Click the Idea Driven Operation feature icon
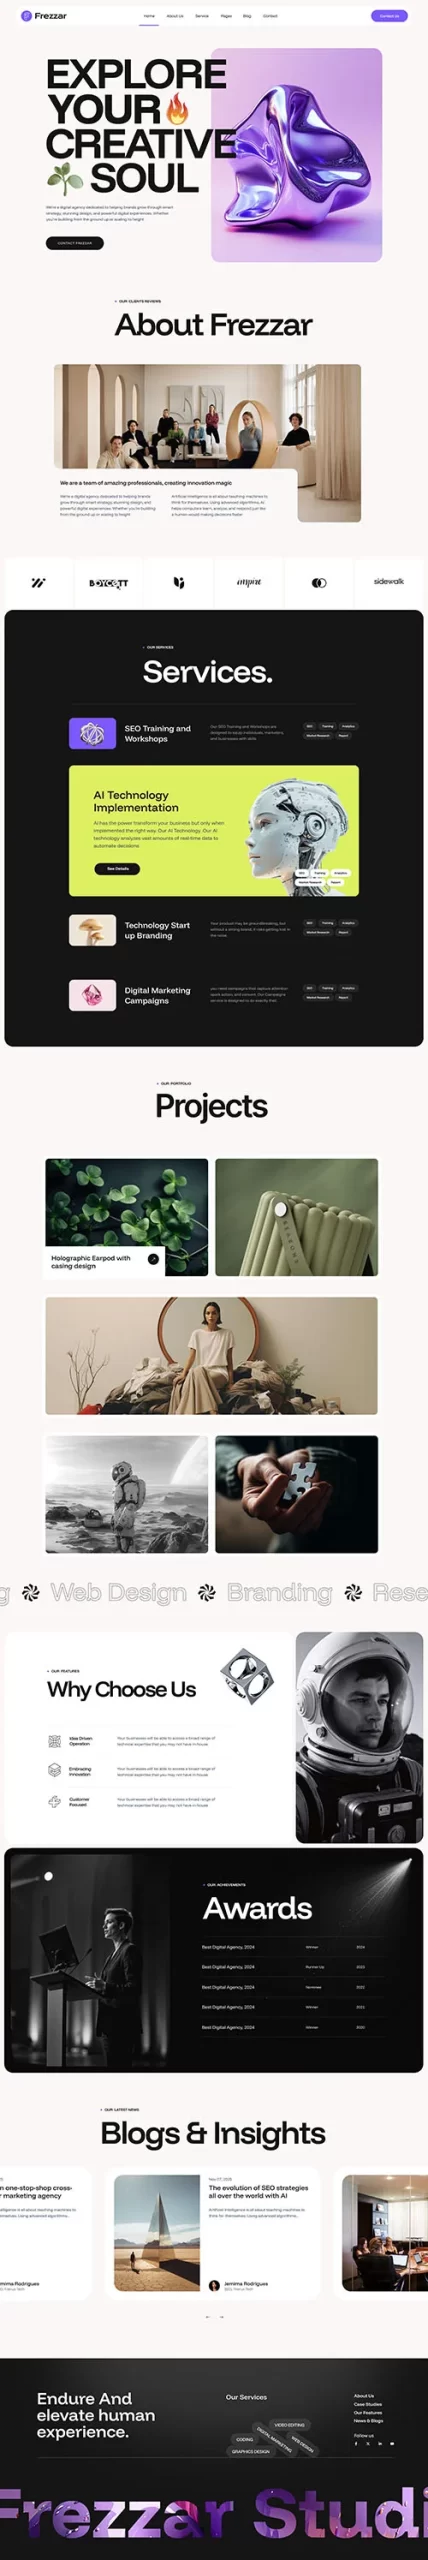The width and height of the screenshot is (428, 2560). click(55, 1741)
